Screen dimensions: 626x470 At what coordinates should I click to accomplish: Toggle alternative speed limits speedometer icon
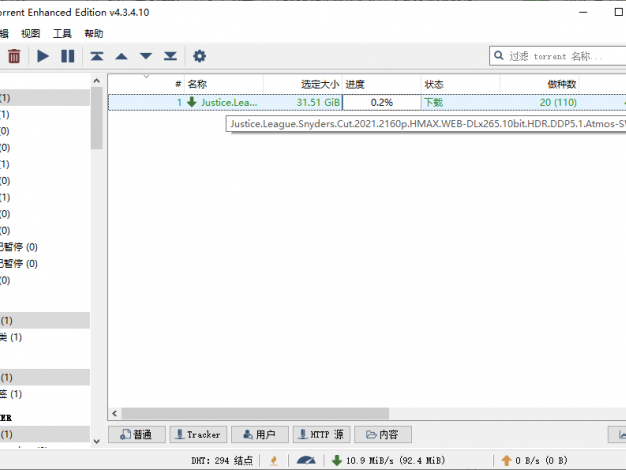[306, 460]
